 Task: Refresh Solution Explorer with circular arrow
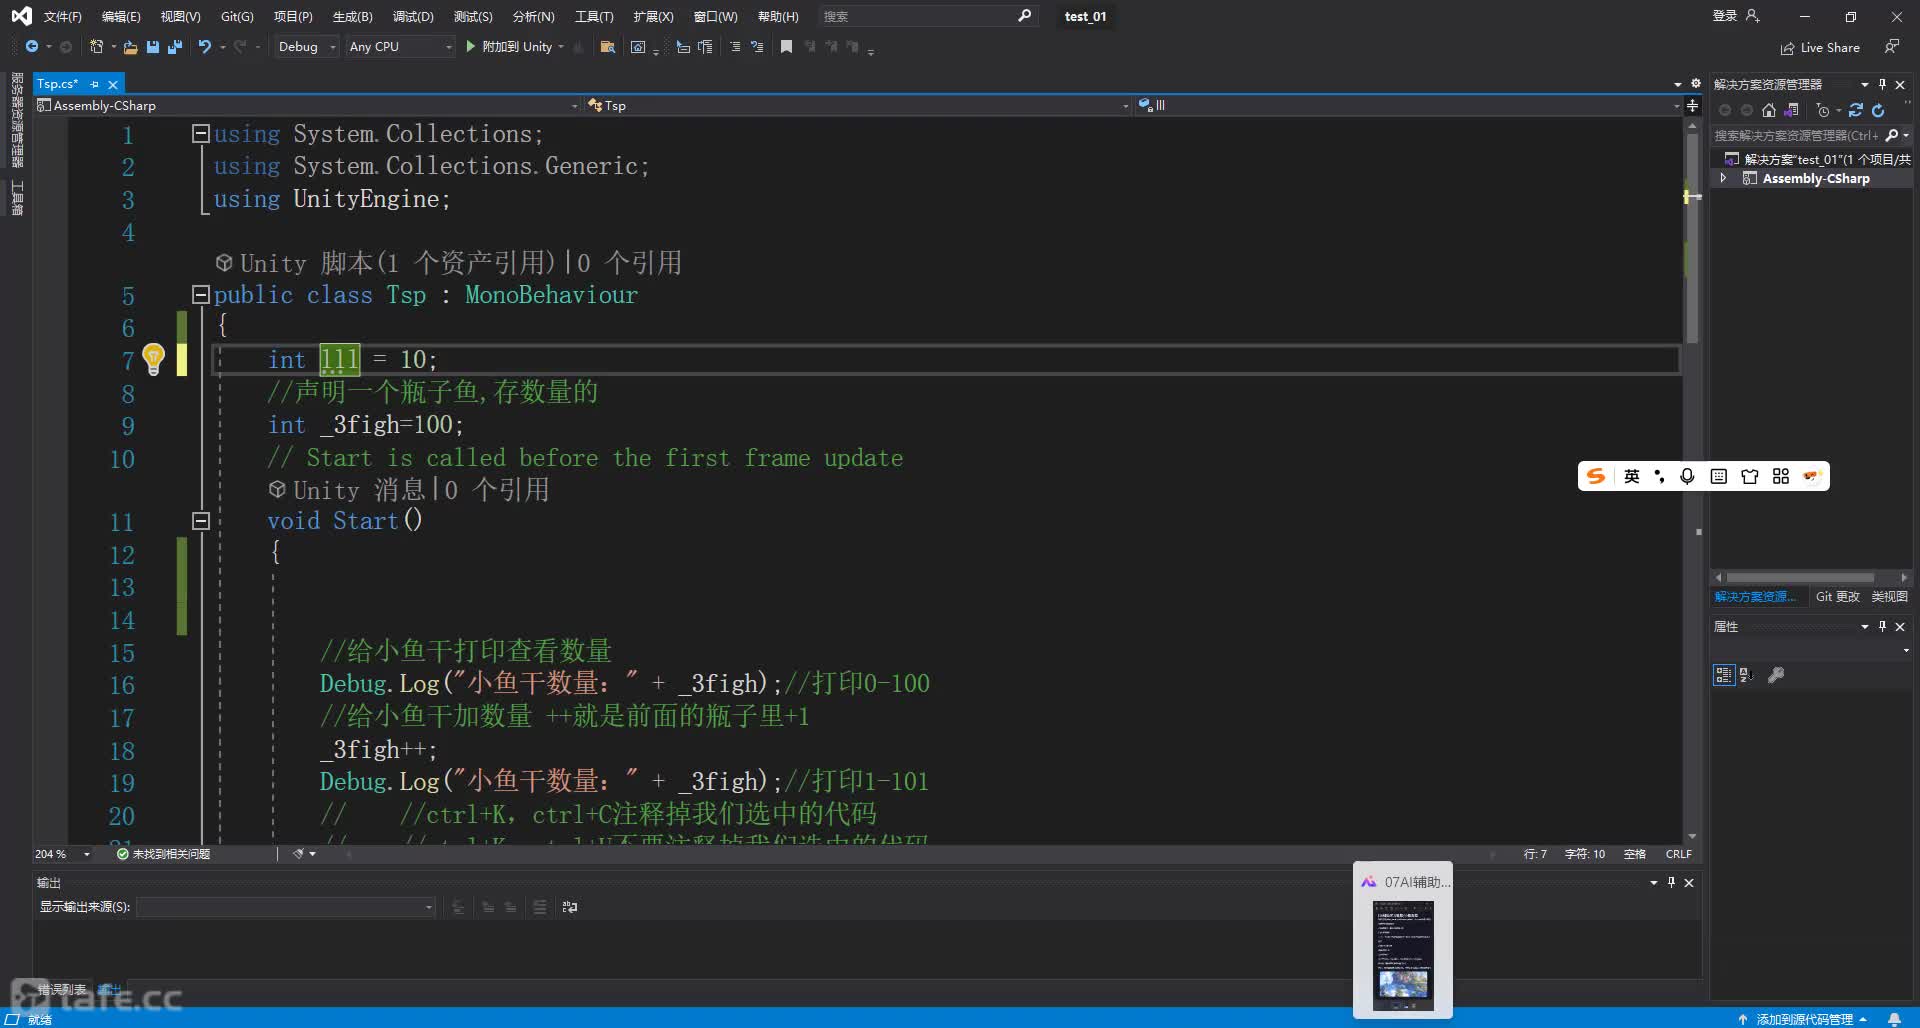pos(1878,110)
